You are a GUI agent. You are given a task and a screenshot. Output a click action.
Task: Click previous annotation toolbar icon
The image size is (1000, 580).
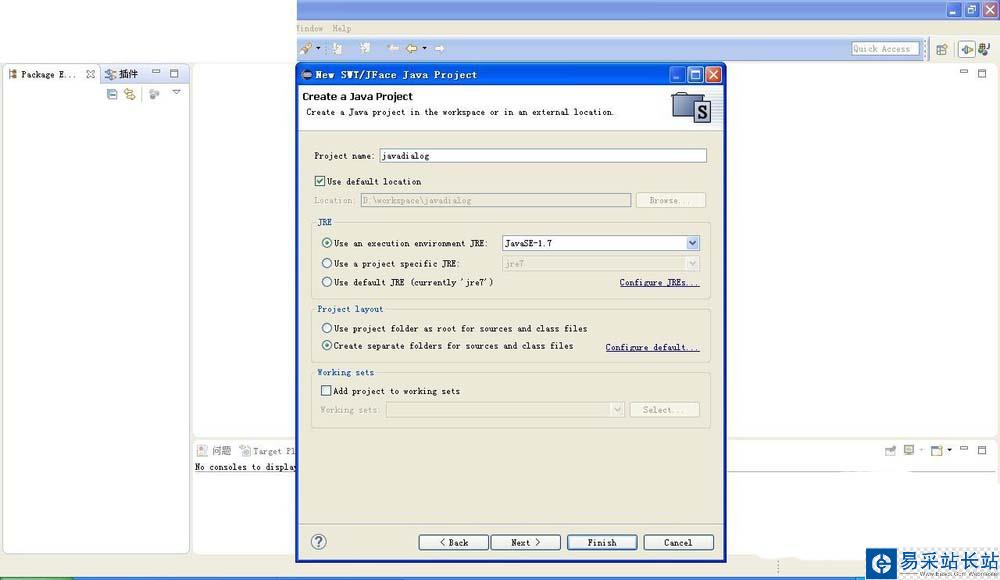pos(365,48)
